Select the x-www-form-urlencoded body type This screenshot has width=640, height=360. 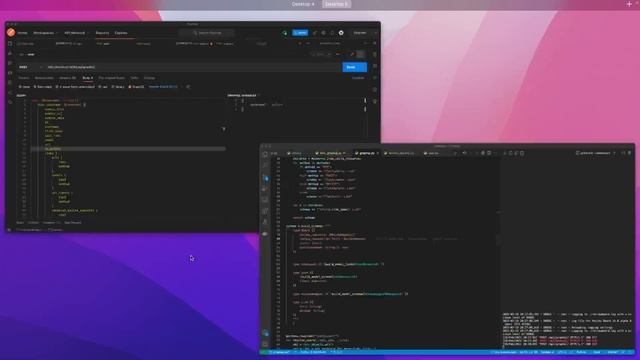76,87
